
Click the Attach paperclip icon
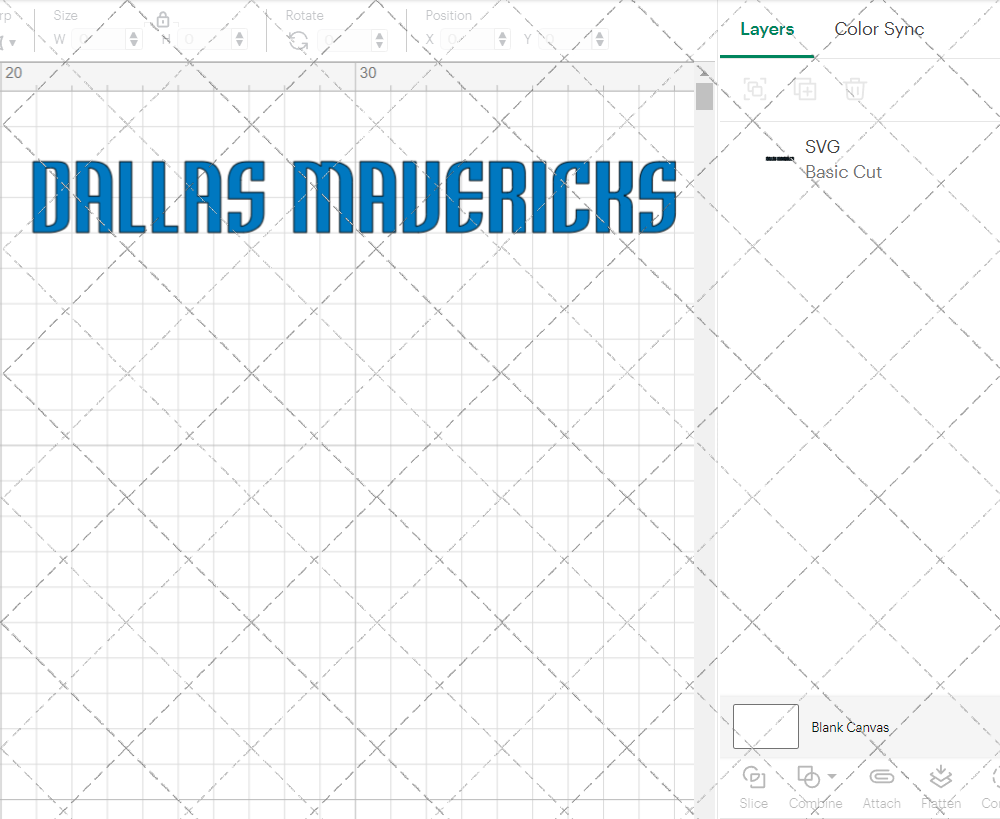pyautogui.click(x=881, y=777)
